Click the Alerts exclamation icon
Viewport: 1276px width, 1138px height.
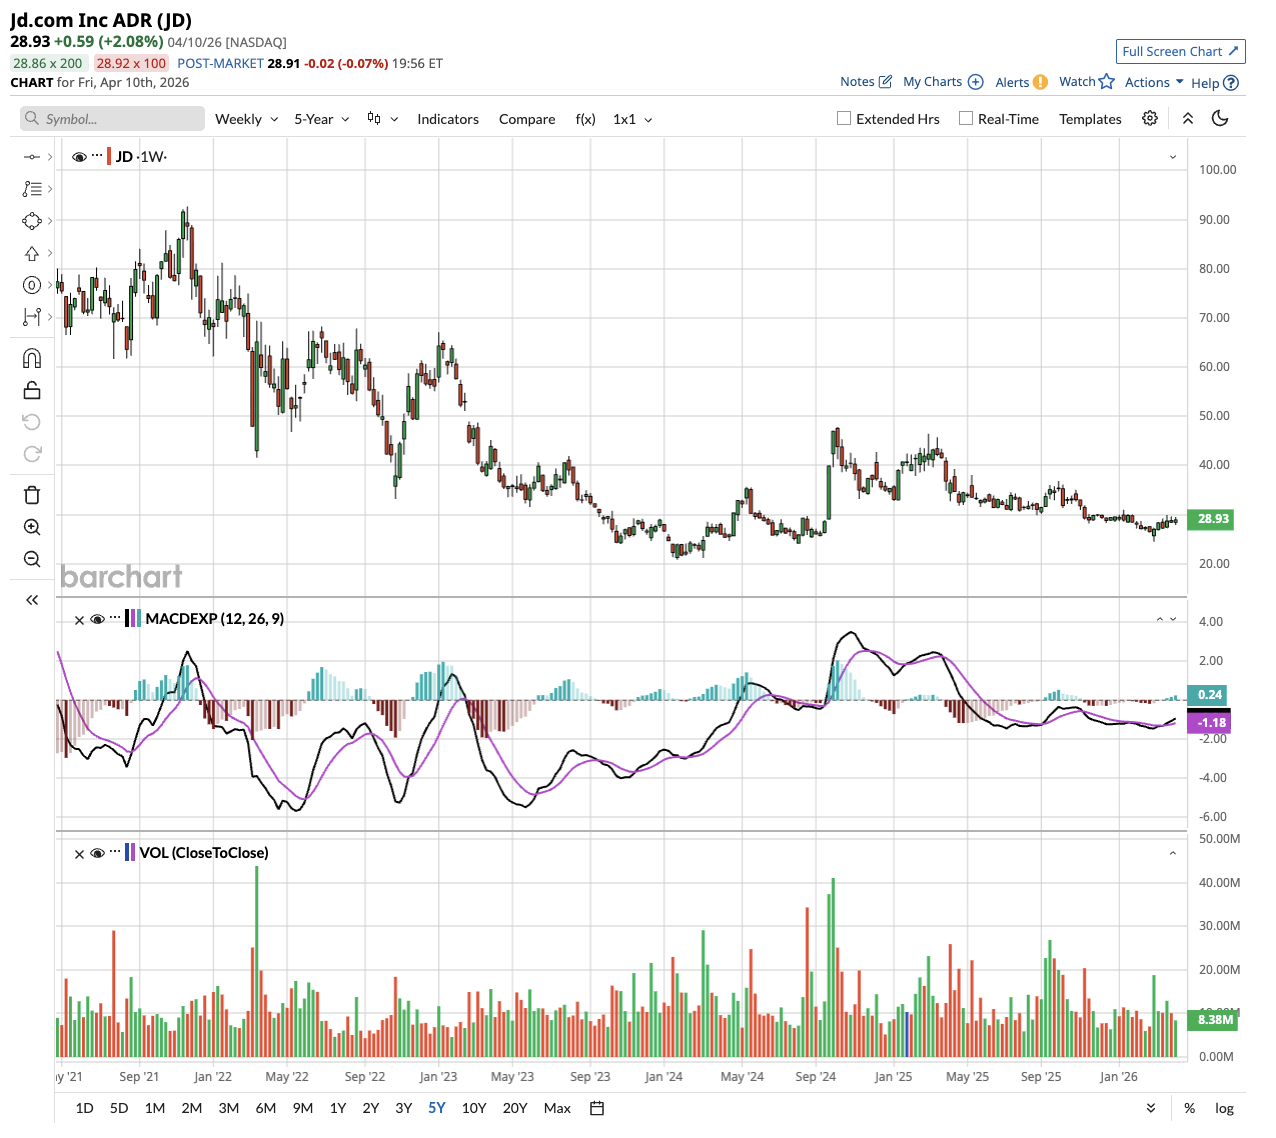[1040, 82]
